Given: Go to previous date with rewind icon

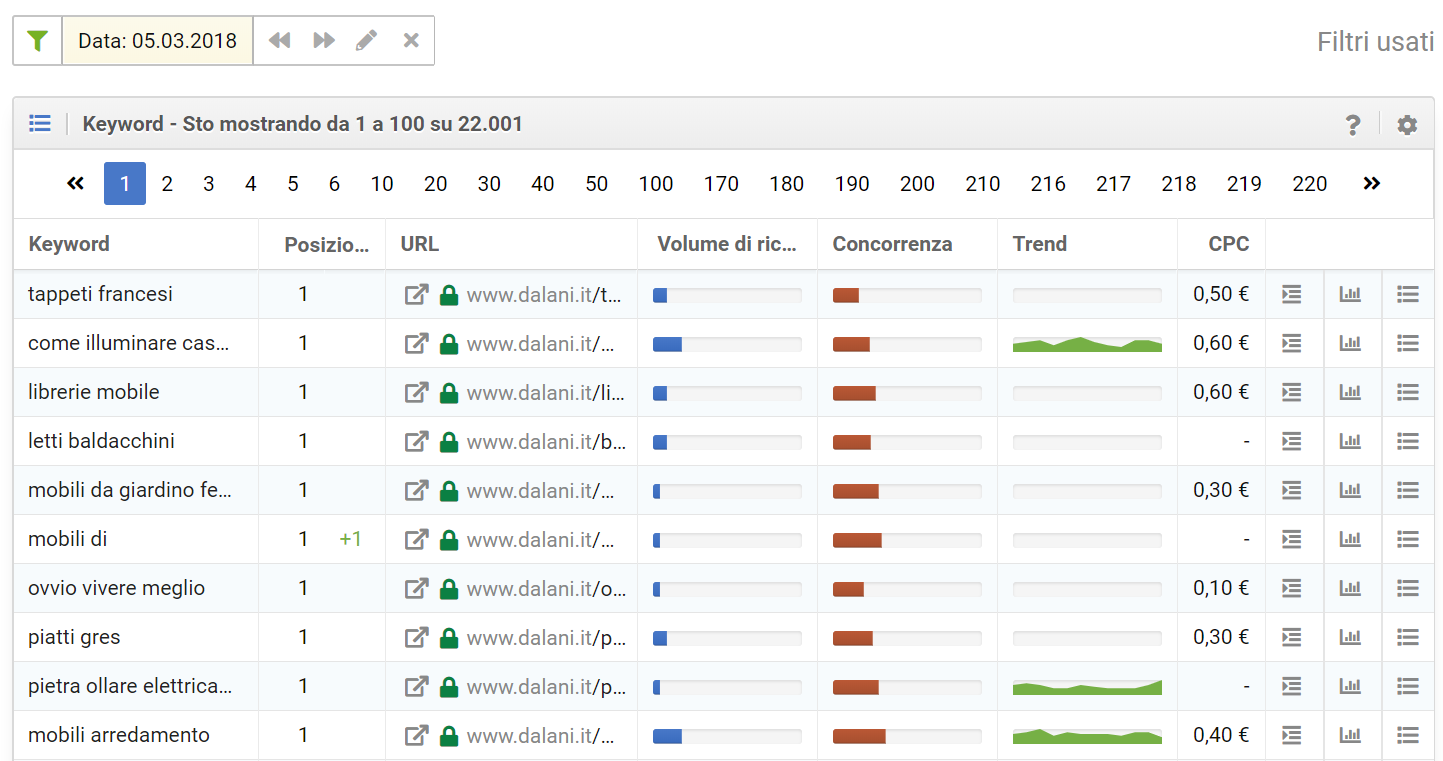Looking at the screenshot, I should coord(280,41).
